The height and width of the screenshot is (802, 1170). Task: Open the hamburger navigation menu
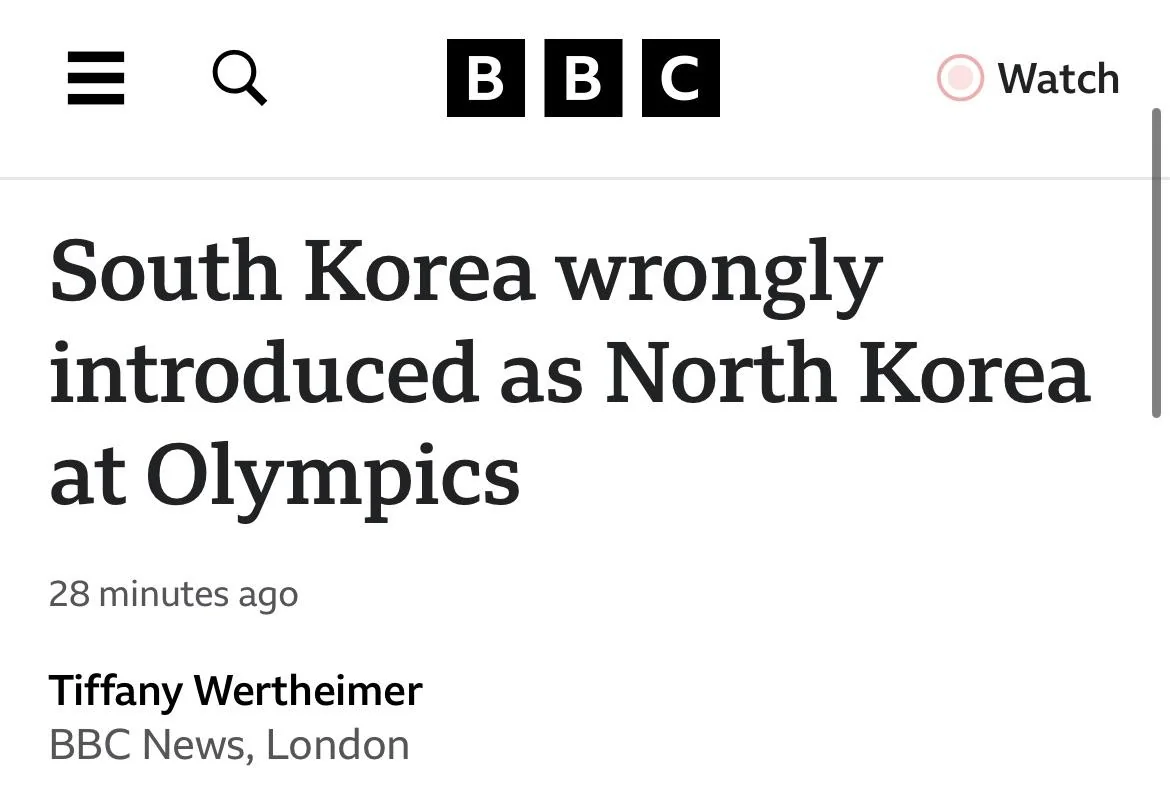click(x=96, y=78)
